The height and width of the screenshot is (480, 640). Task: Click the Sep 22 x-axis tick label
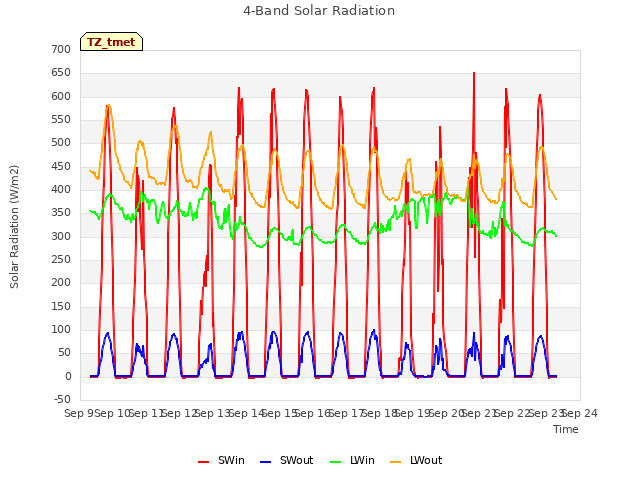[x=513, y=413]
